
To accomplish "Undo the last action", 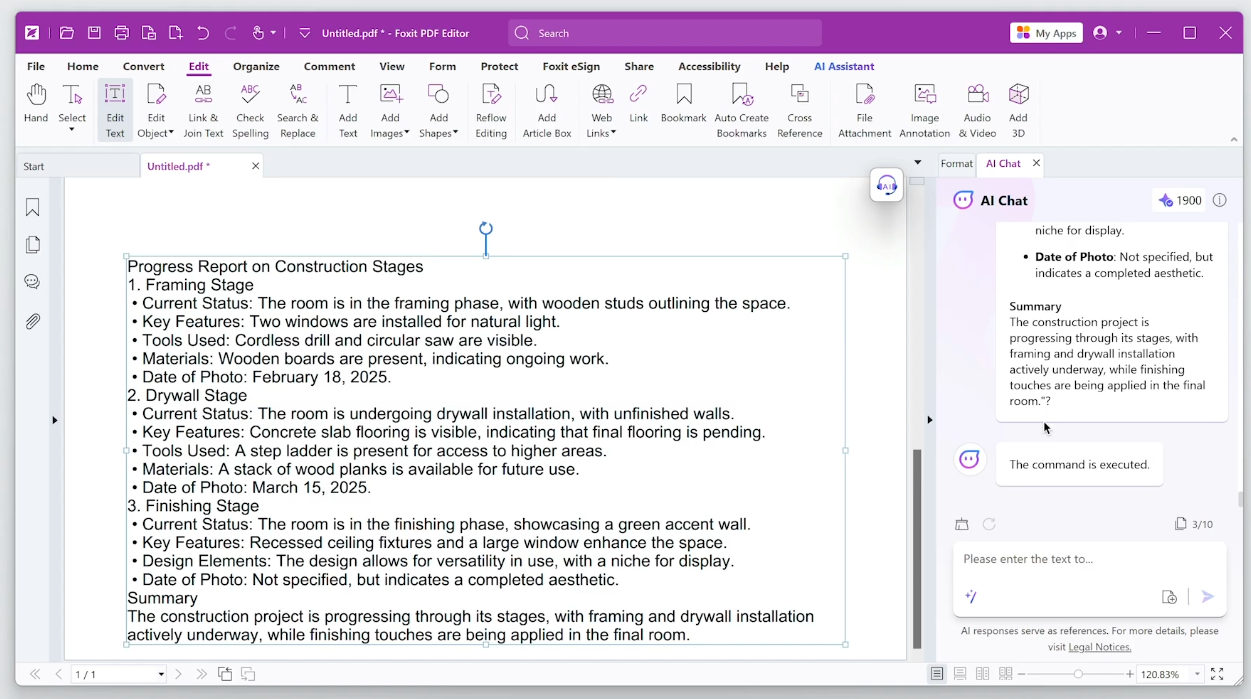I will click(203, 33).
